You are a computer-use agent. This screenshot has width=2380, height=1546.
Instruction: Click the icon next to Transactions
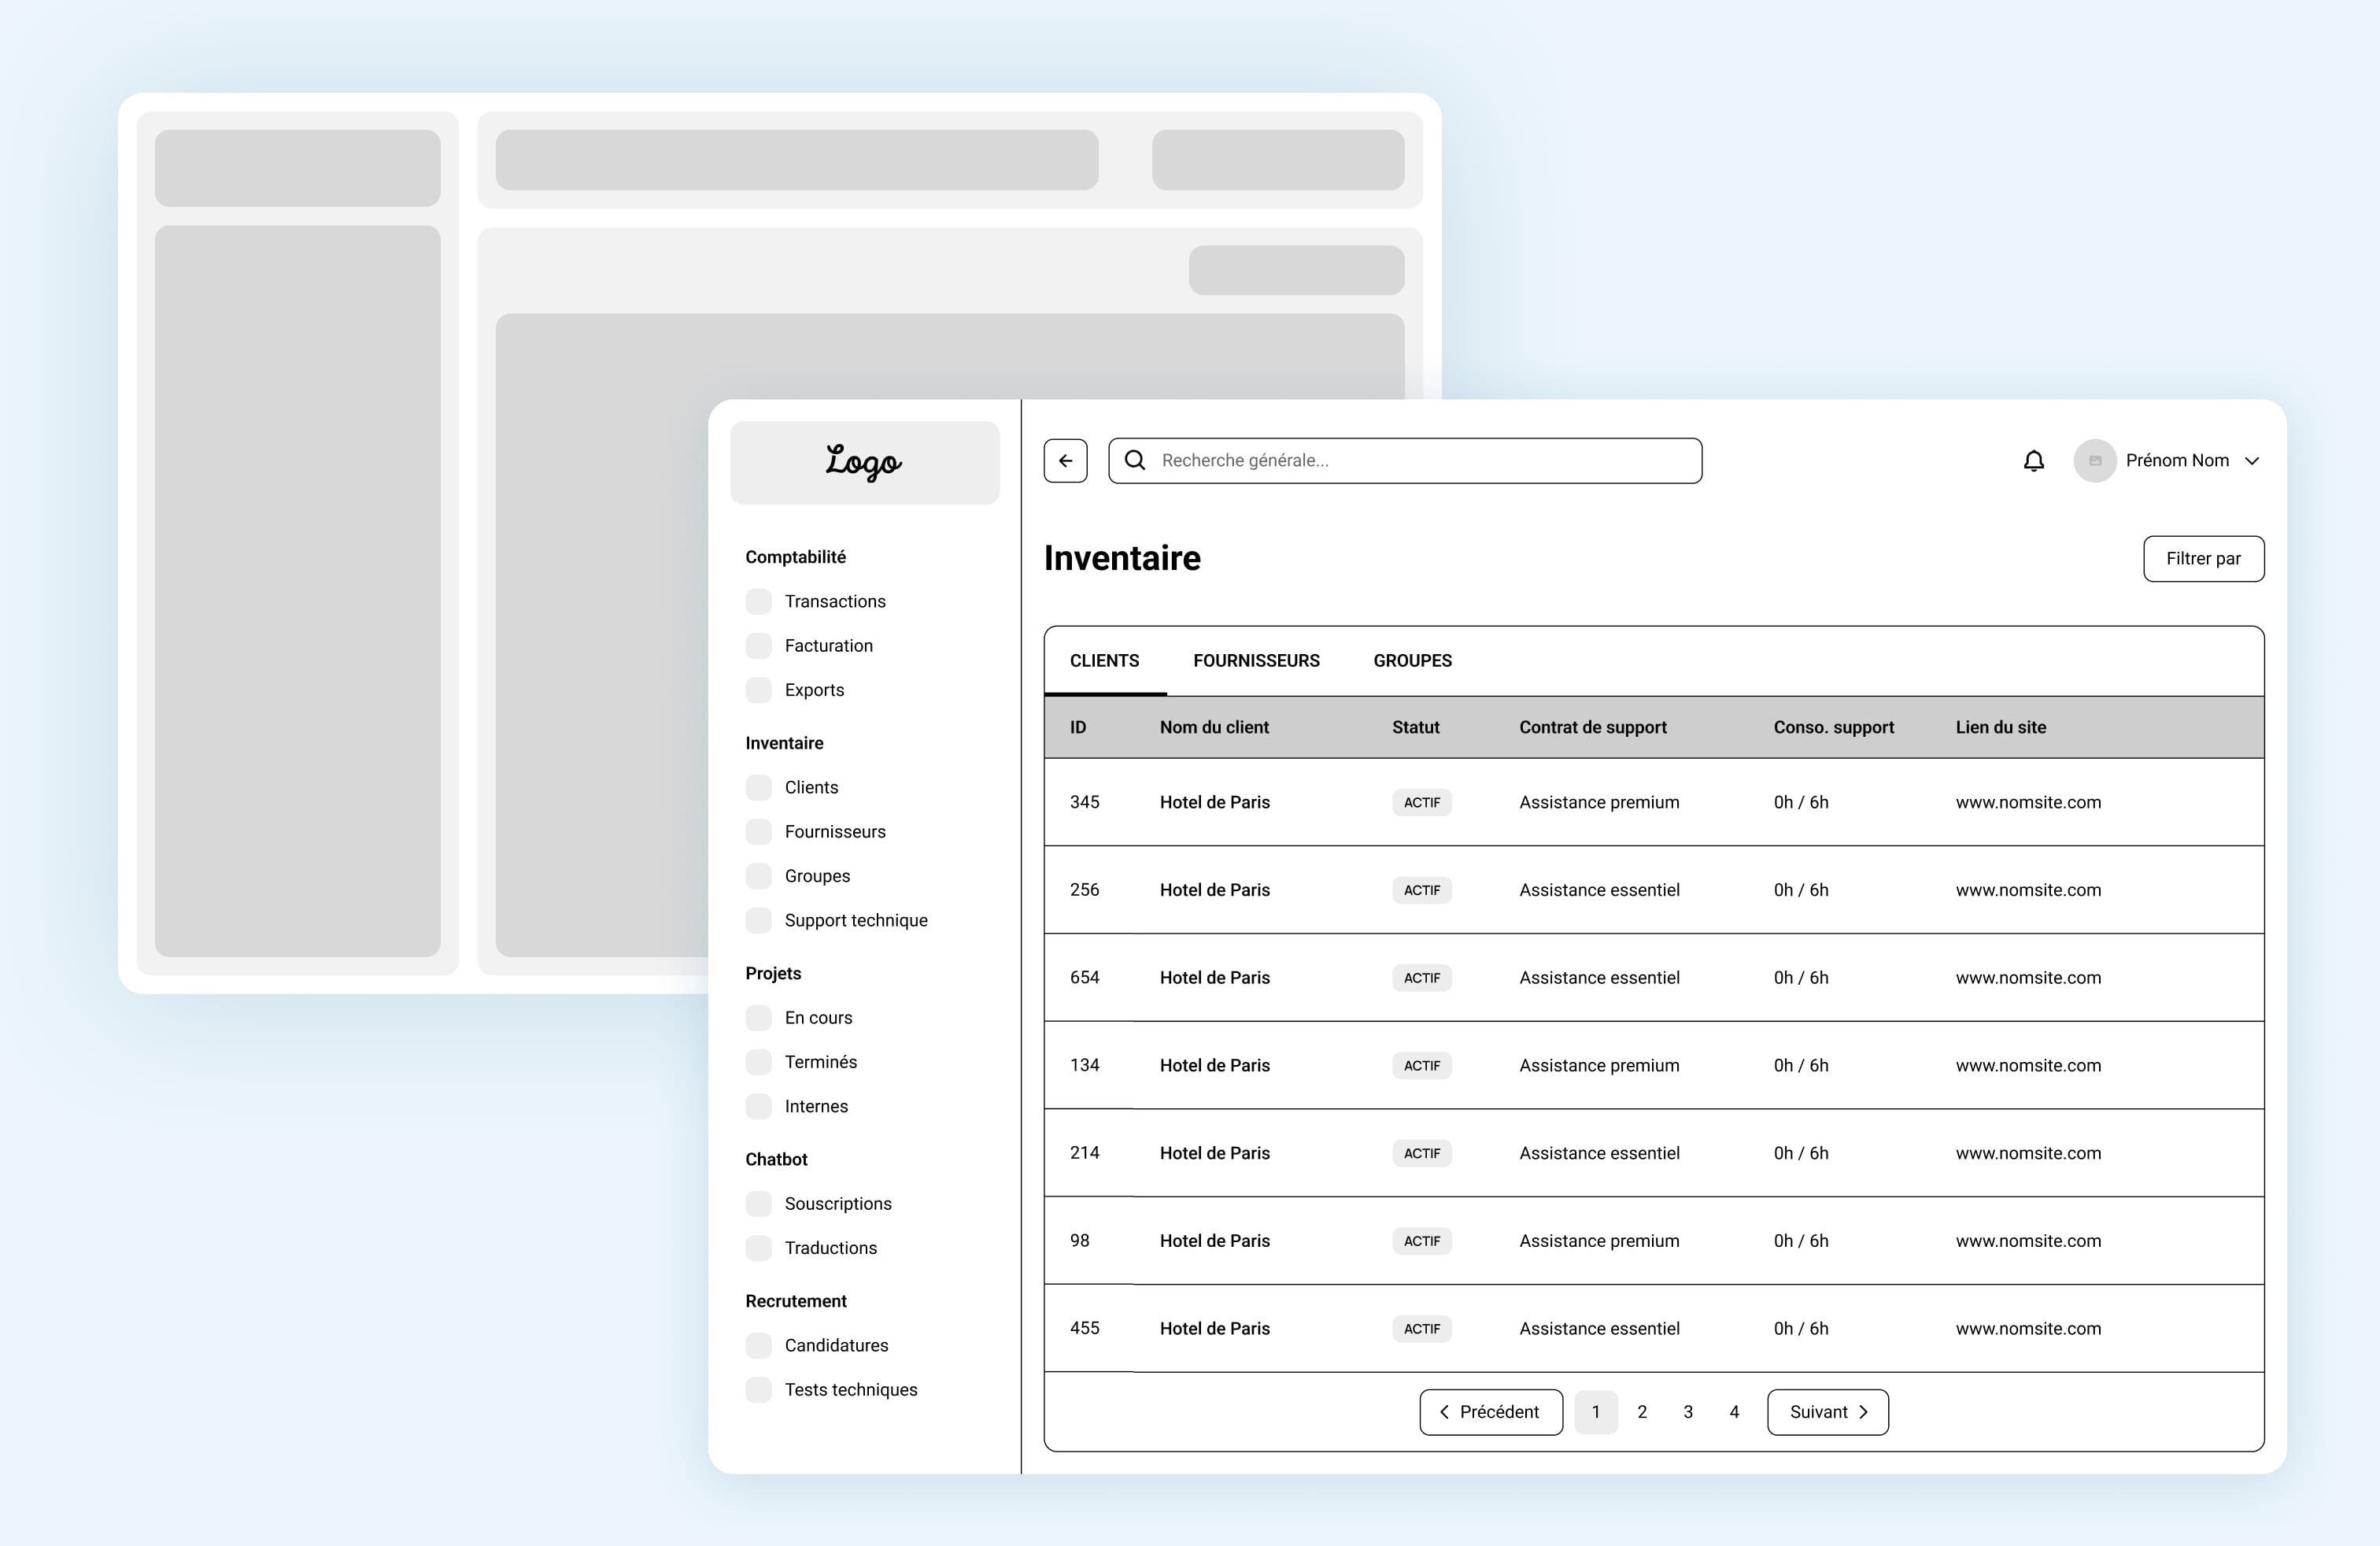tap(759, 601)
